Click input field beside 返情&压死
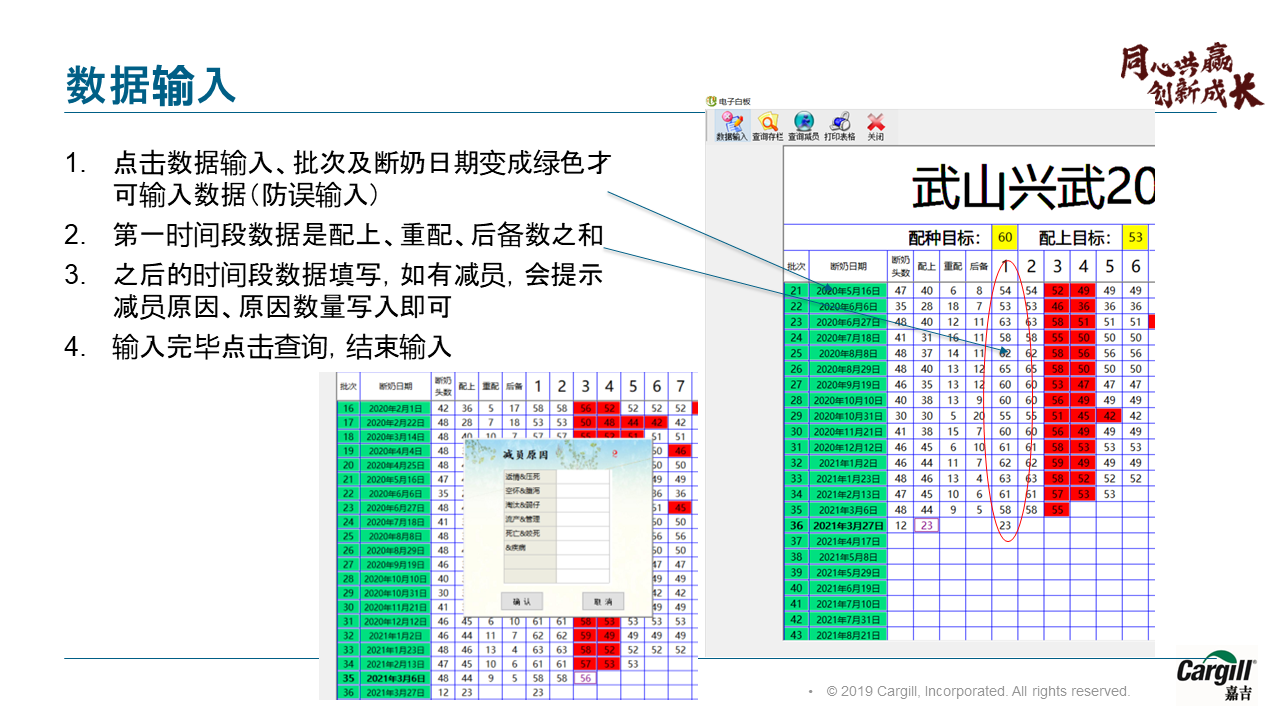This screenshot has height=720, width=1280. point(582,477)
